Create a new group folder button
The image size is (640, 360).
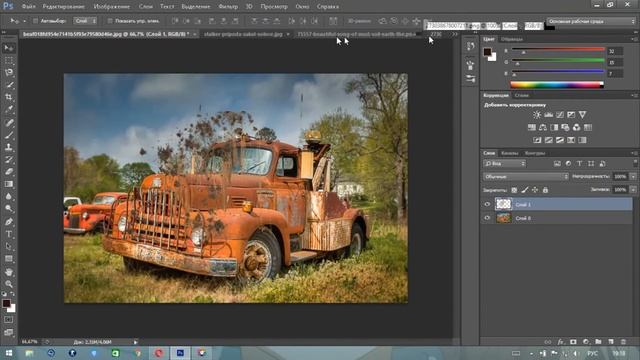tap(598, 342)
